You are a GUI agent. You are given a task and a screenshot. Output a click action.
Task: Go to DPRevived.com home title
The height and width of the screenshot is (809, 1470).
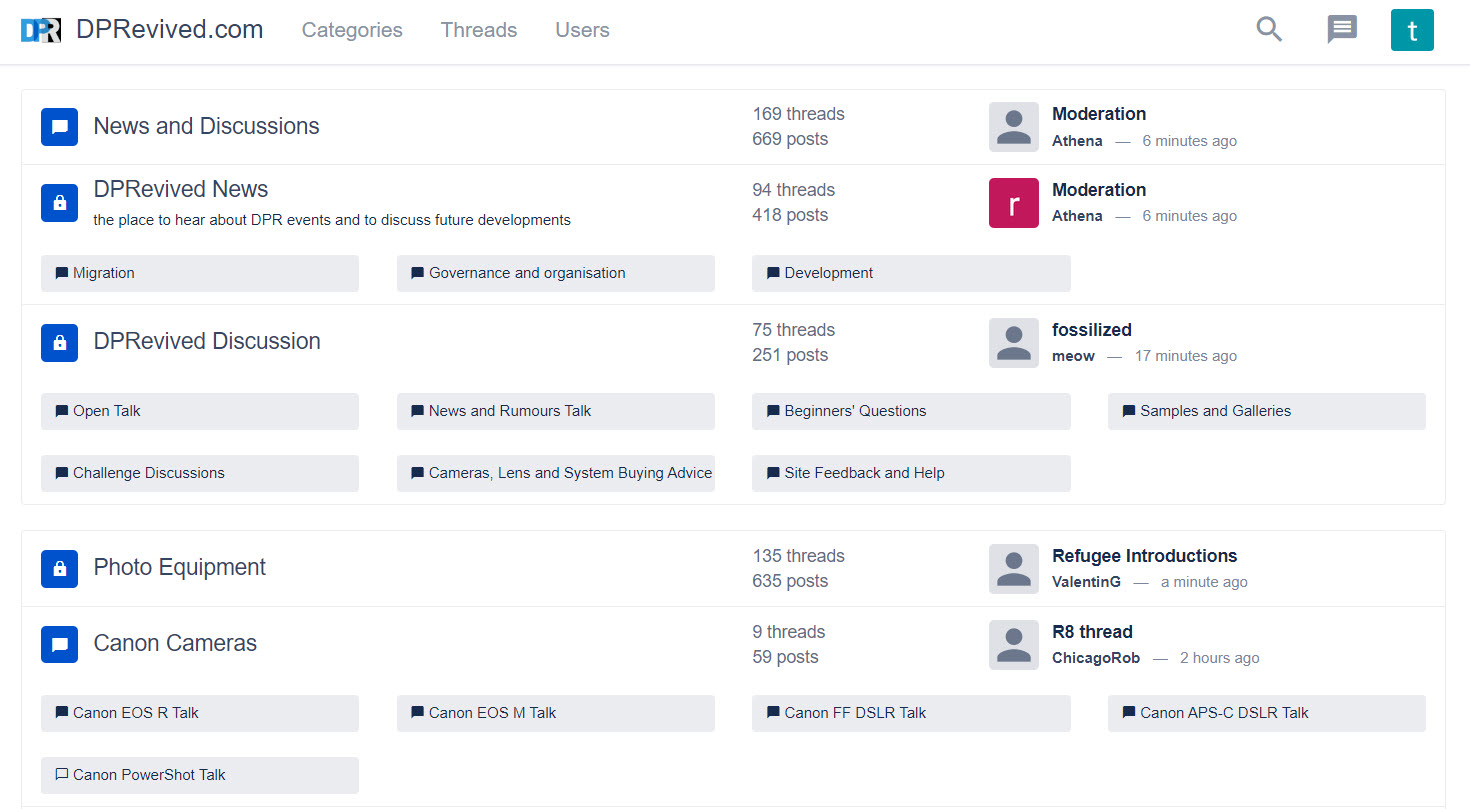(170, 30)
